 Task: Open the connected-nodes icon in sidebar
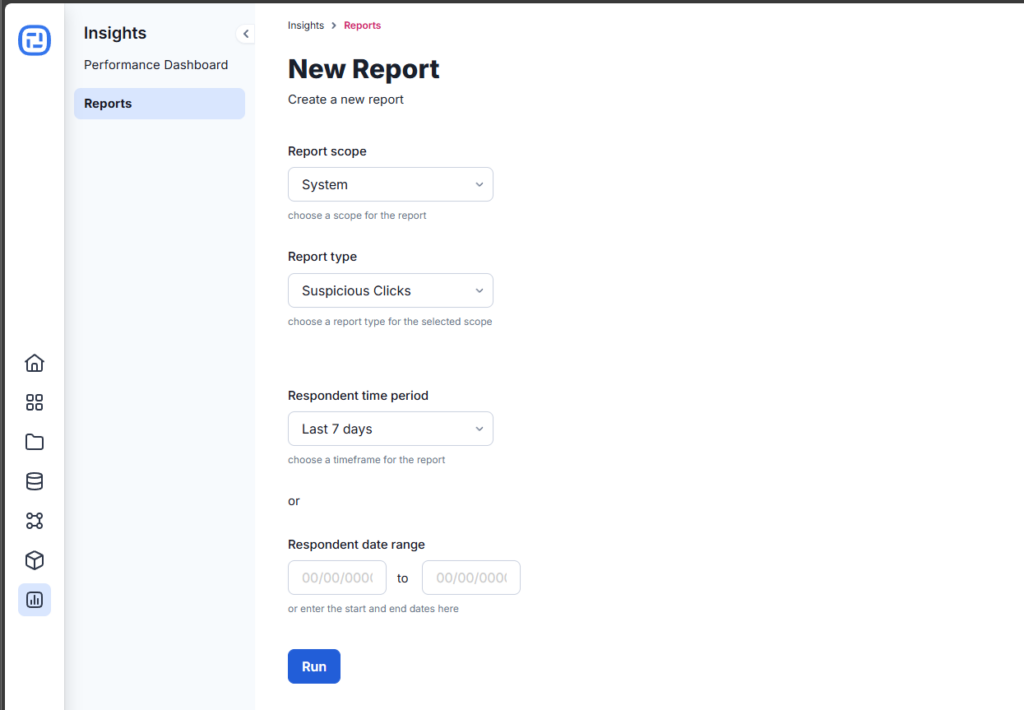(34, 521)
